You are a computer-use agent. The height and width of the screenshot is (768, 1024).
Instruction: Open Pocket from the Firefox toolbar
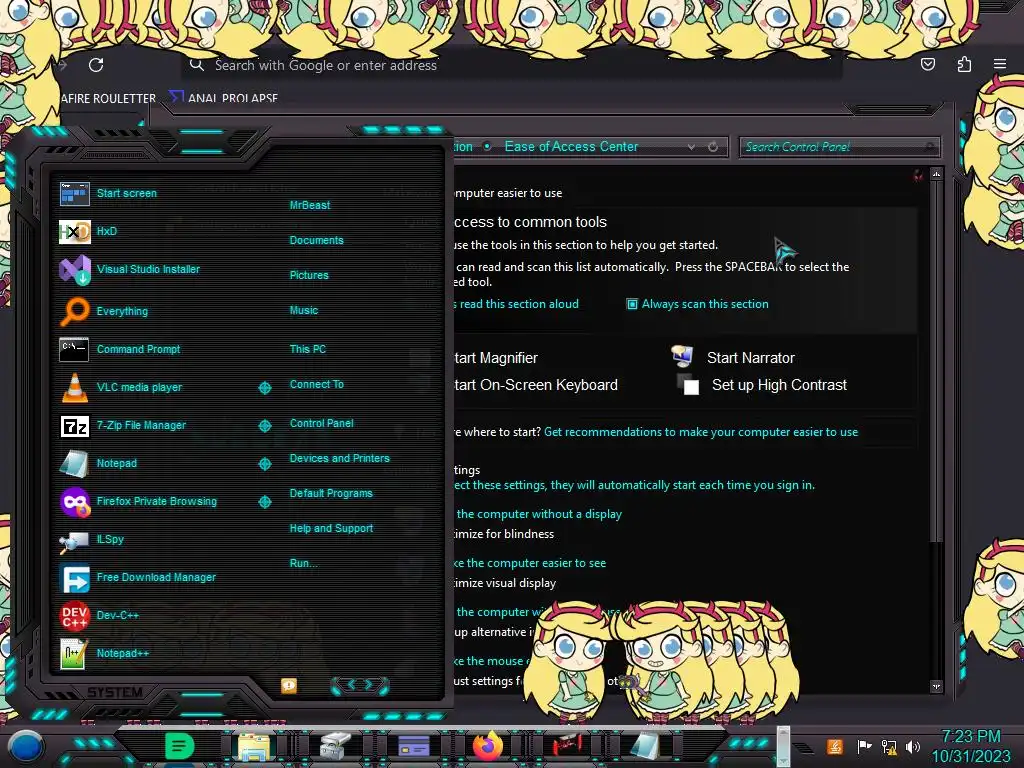[x=927, y=64]
